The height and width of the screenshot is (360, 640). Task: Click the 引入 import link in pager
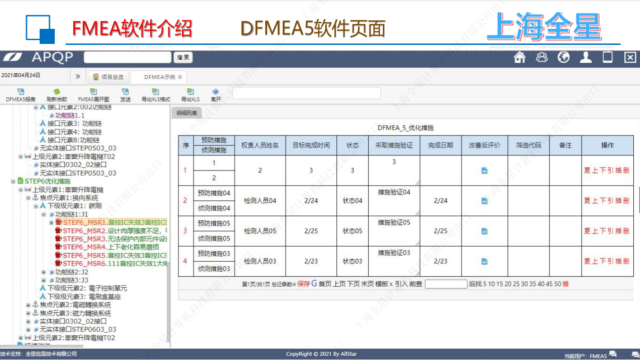401,284
